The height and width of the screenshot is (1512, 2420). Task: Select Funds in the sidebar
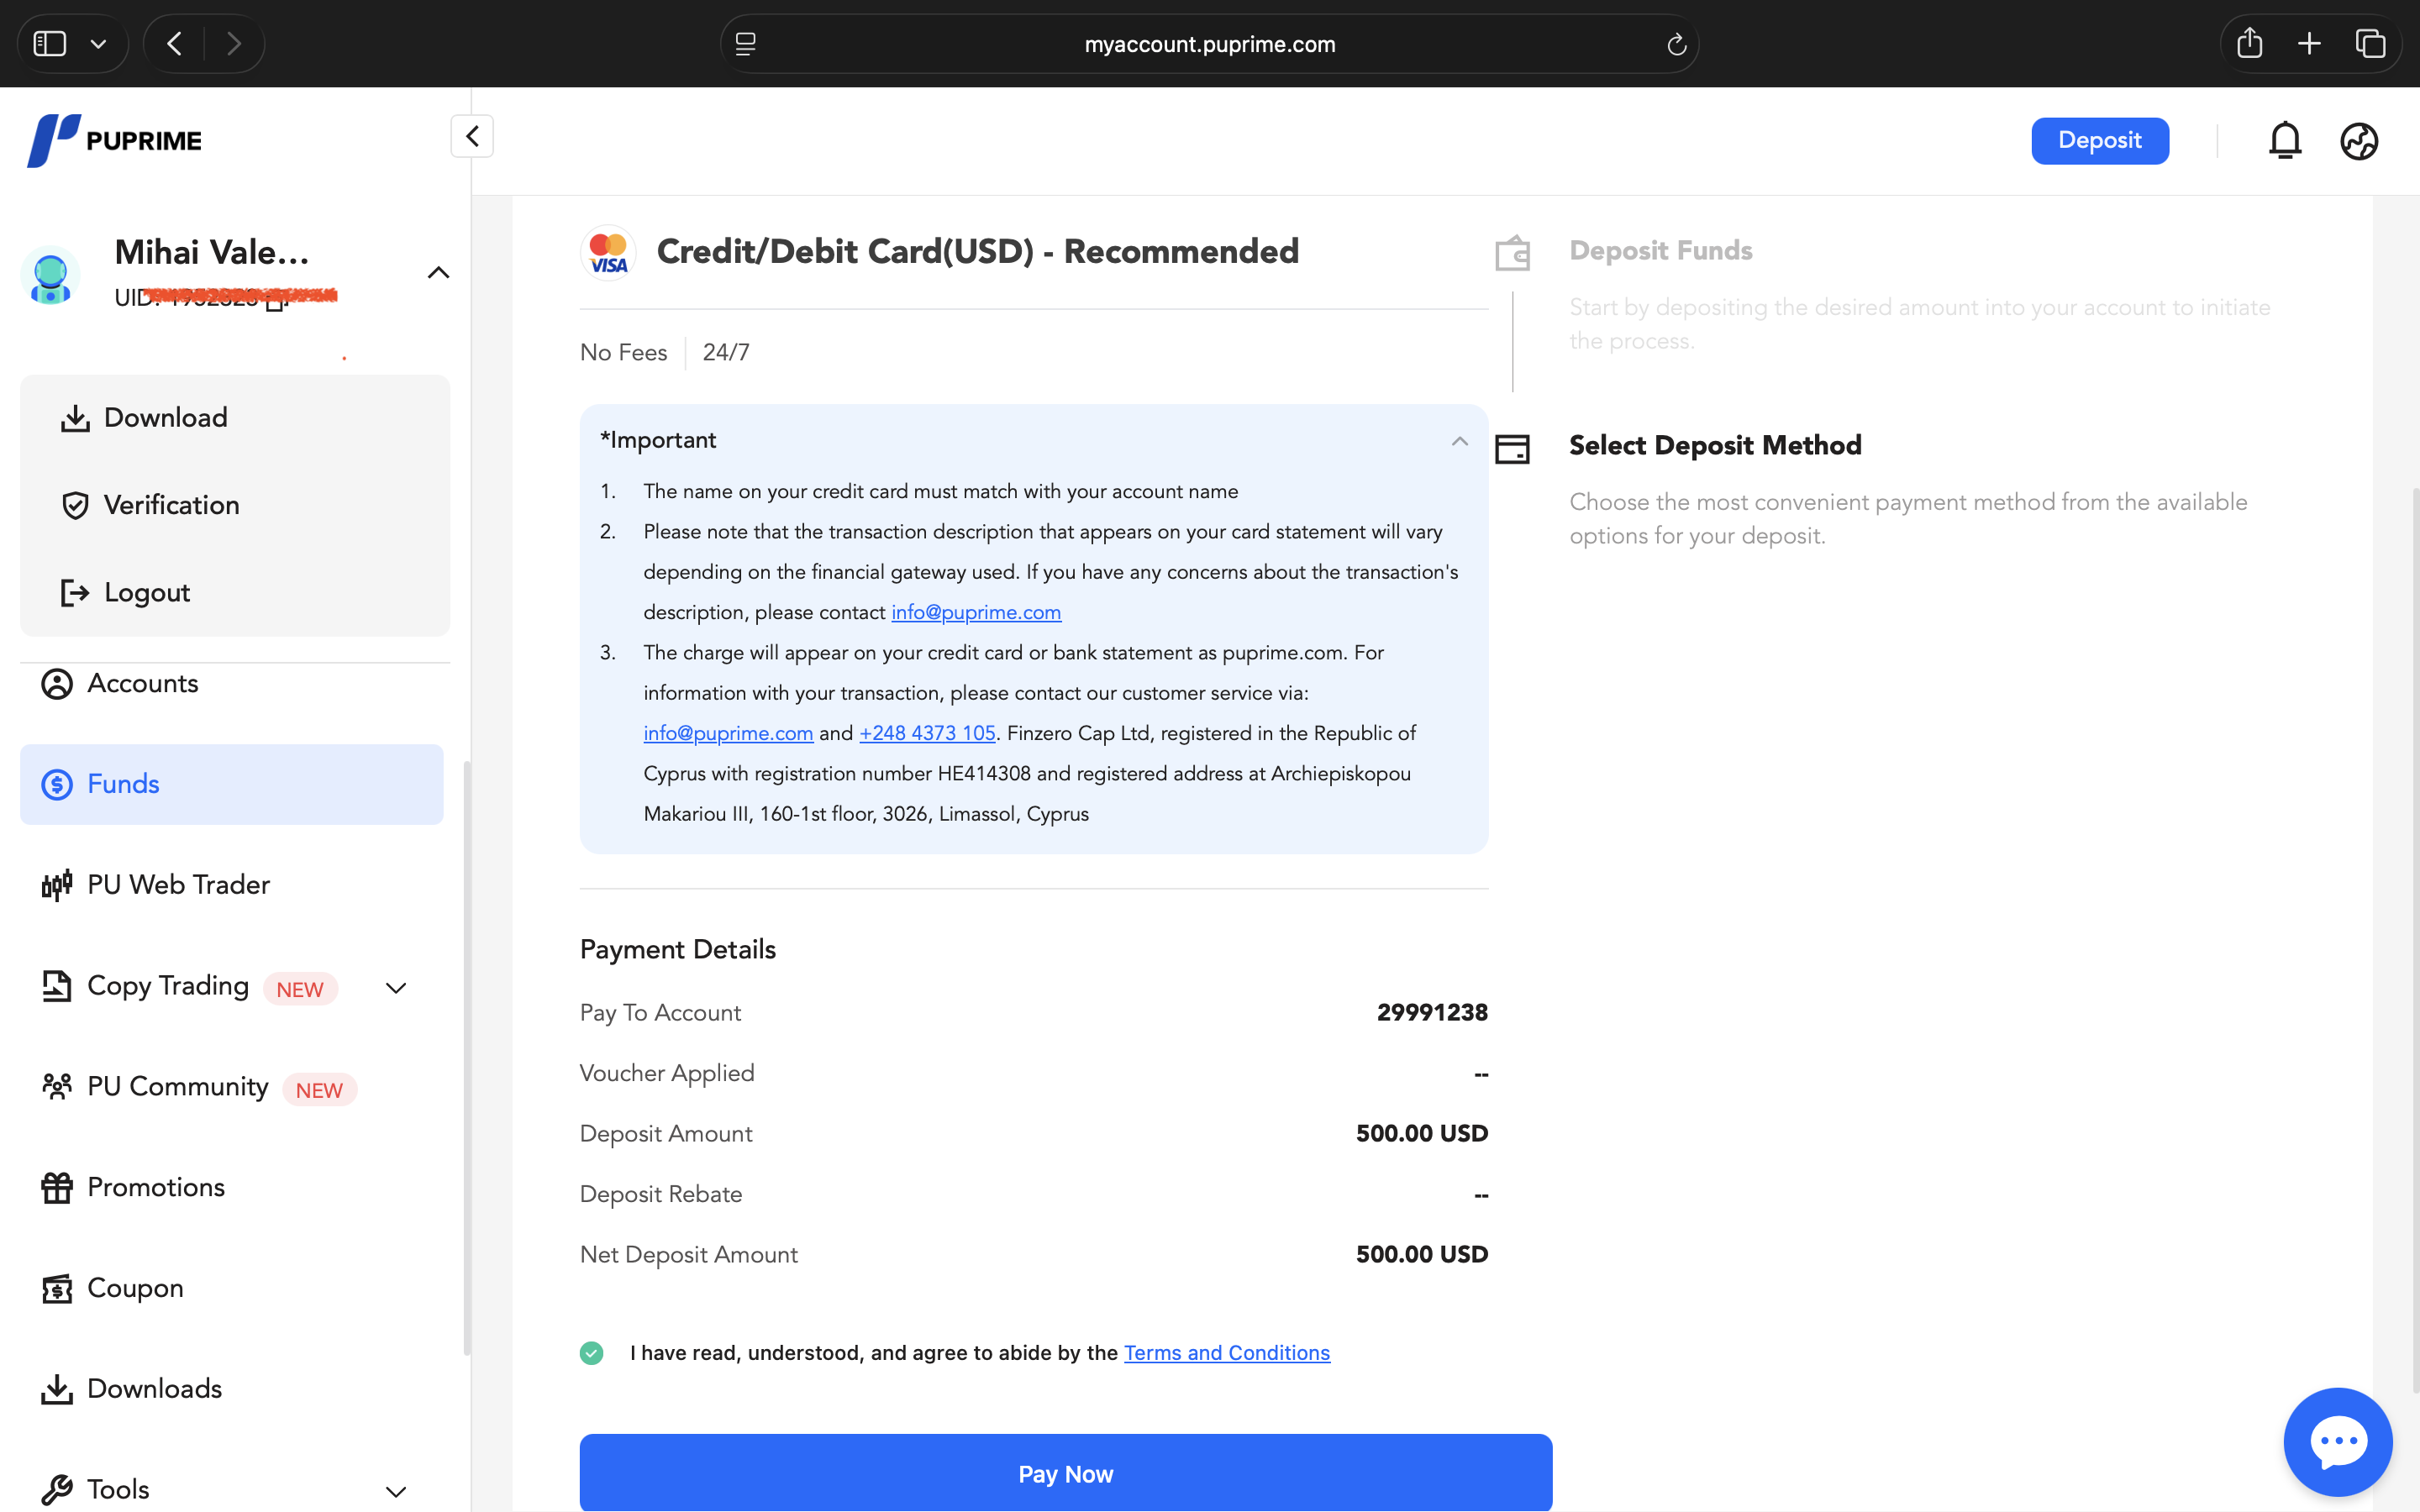tap(232, 784)
